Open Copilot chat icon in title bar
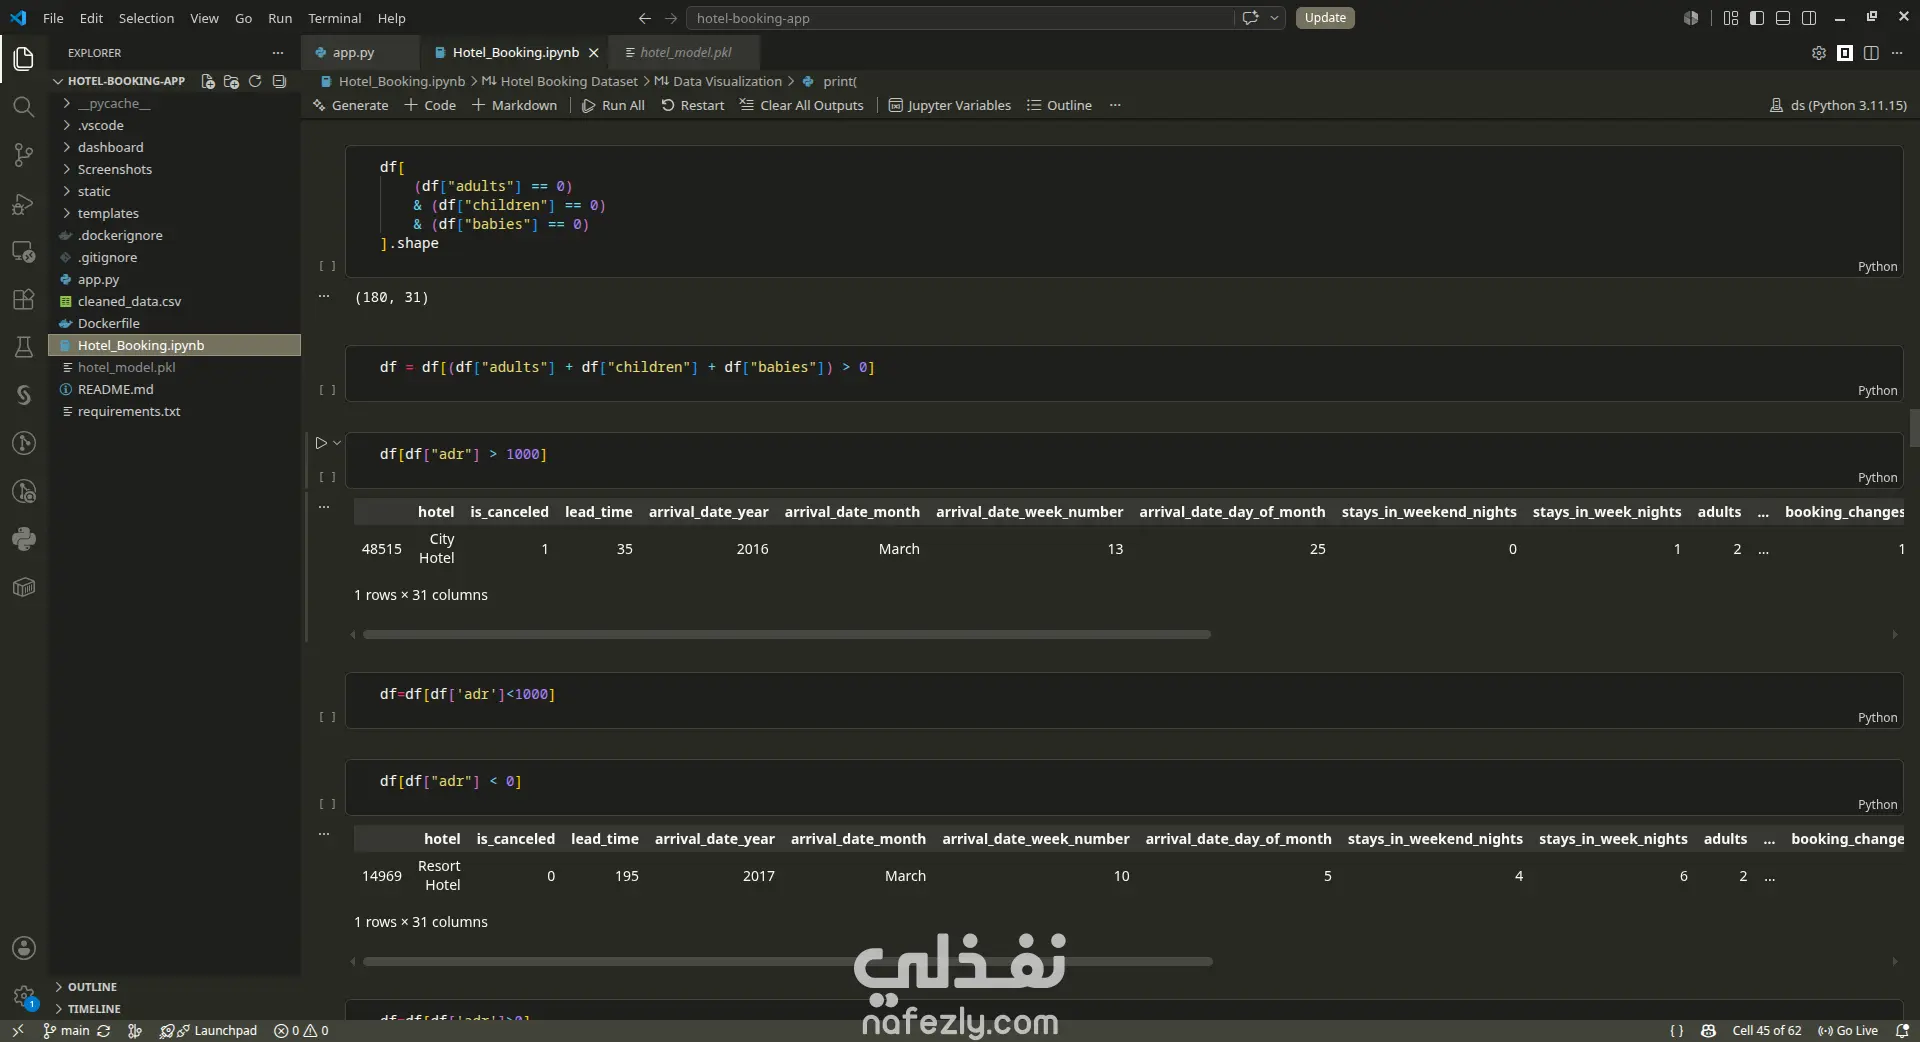Viewport: 1920px width, 1042px height. [1250, 18]
